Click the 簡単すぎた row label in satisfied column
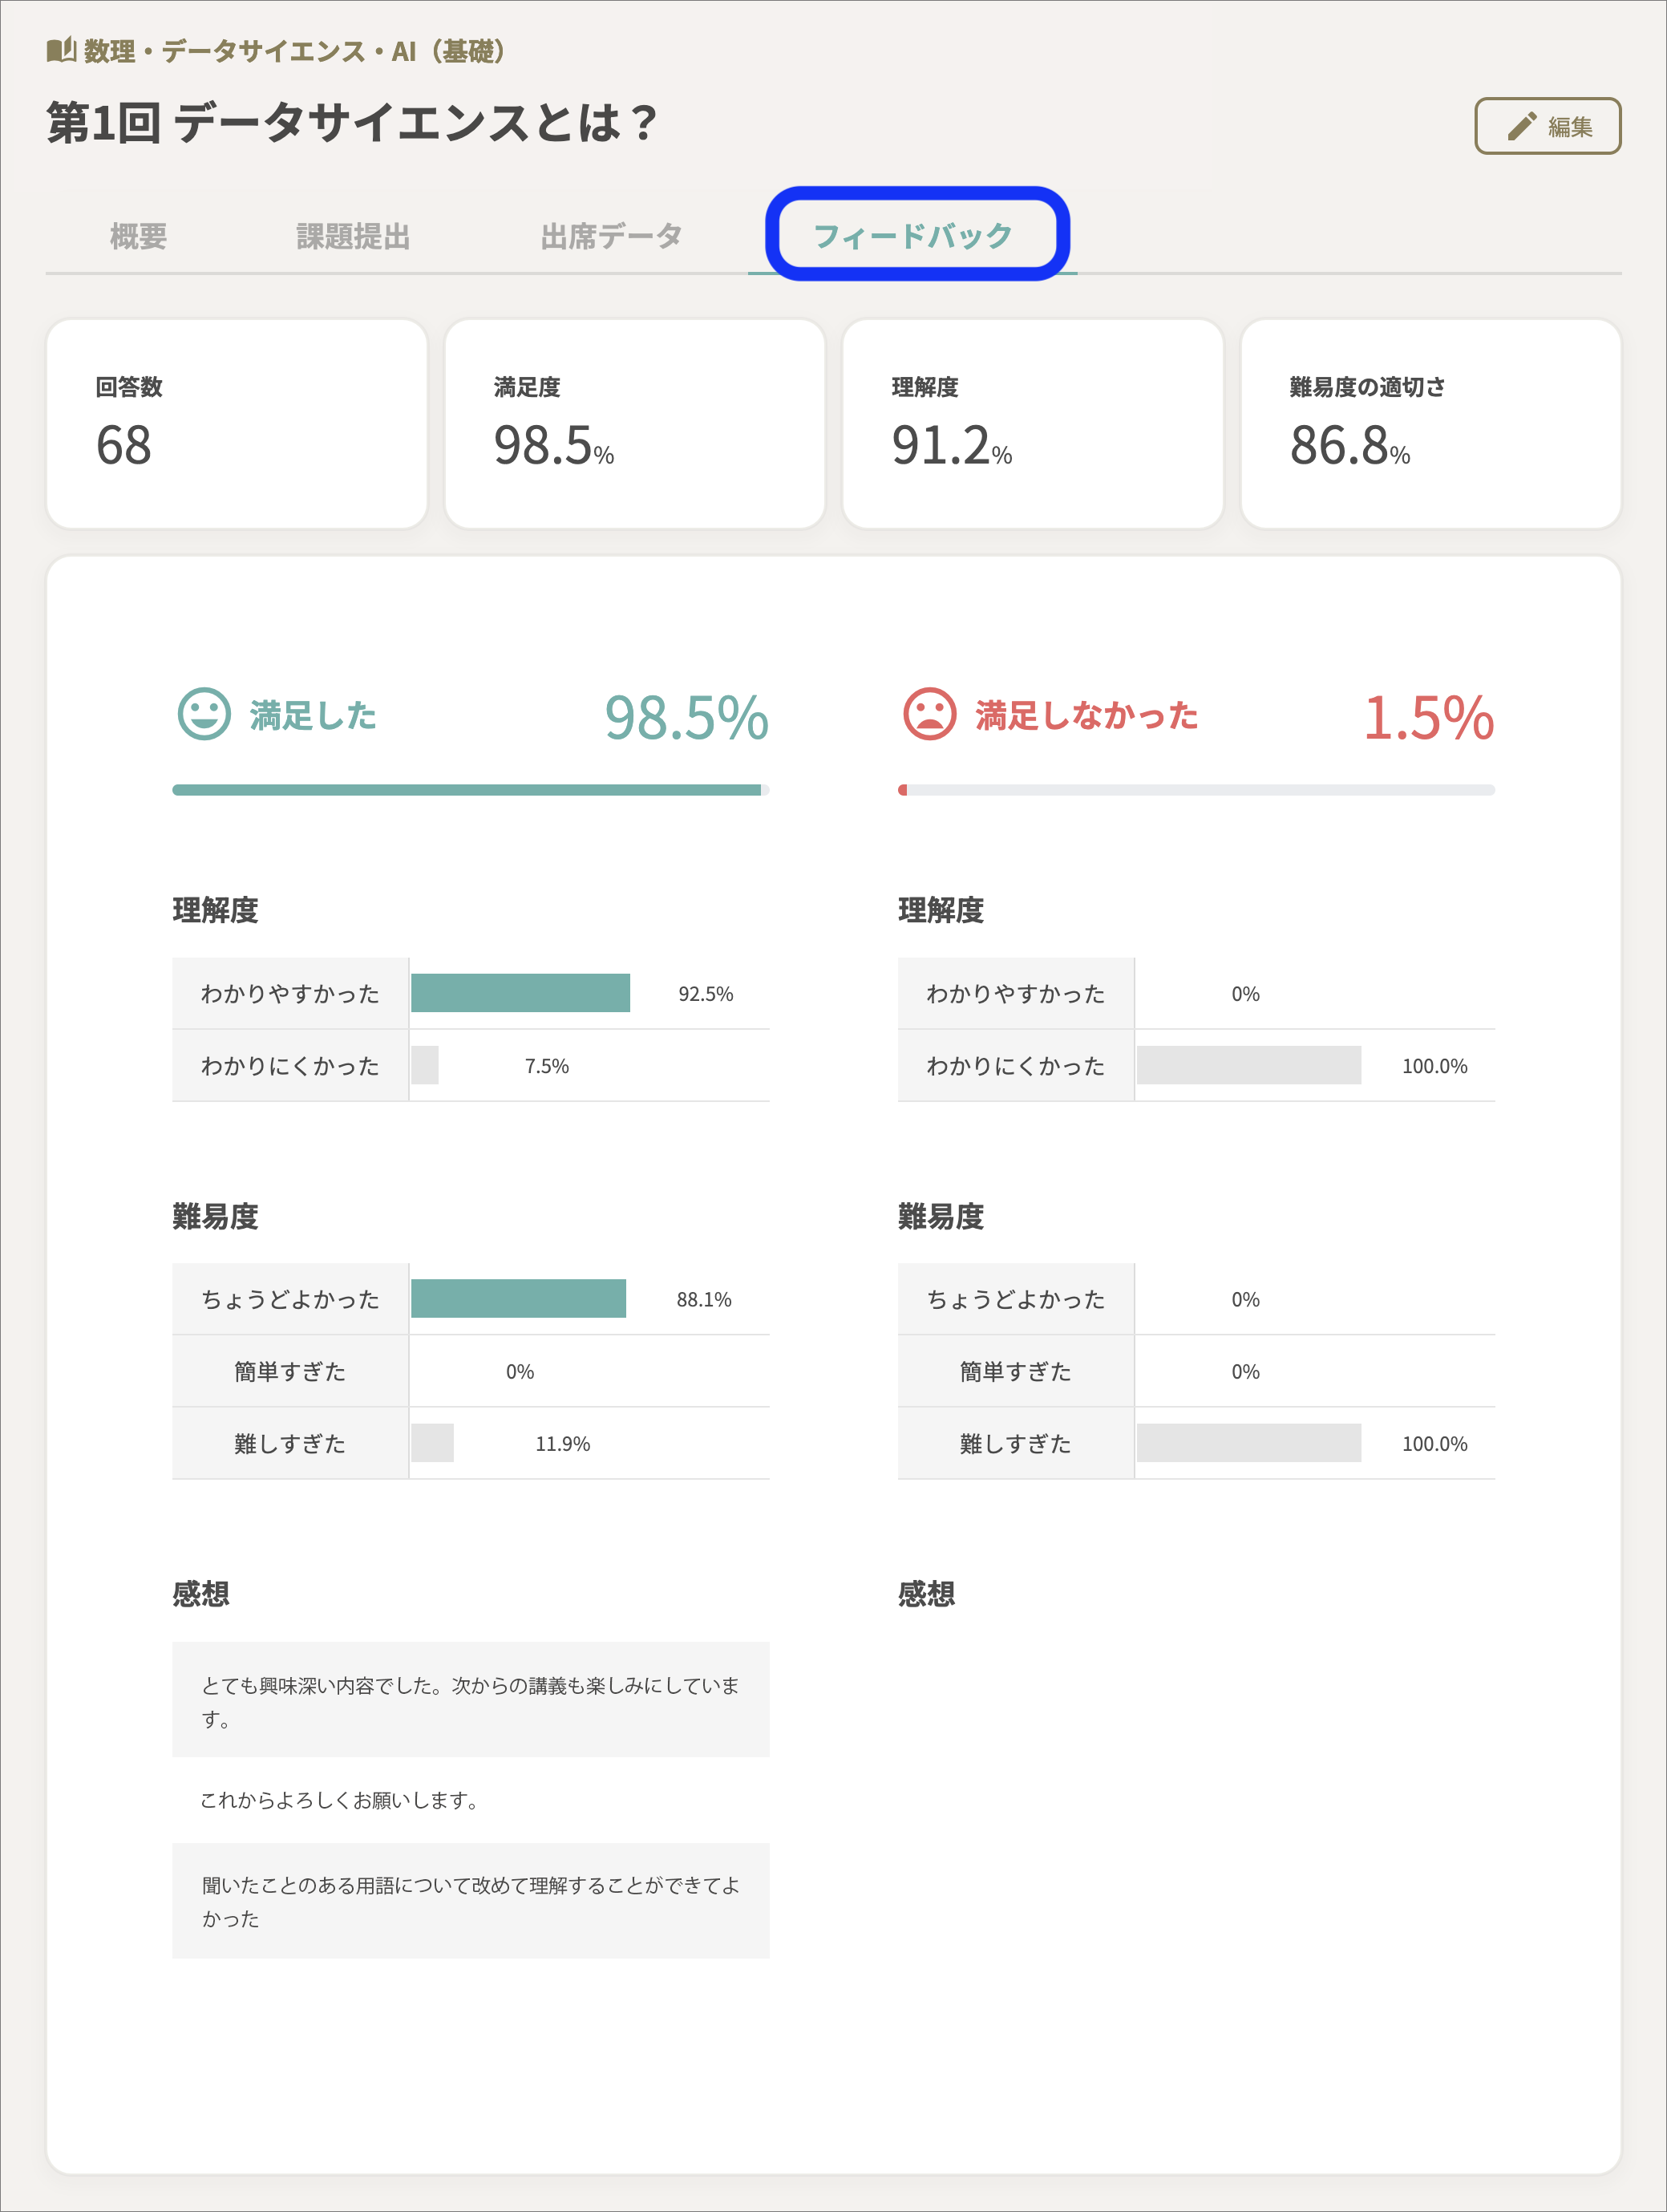 pyautogui.click(x=290, y=1372)
